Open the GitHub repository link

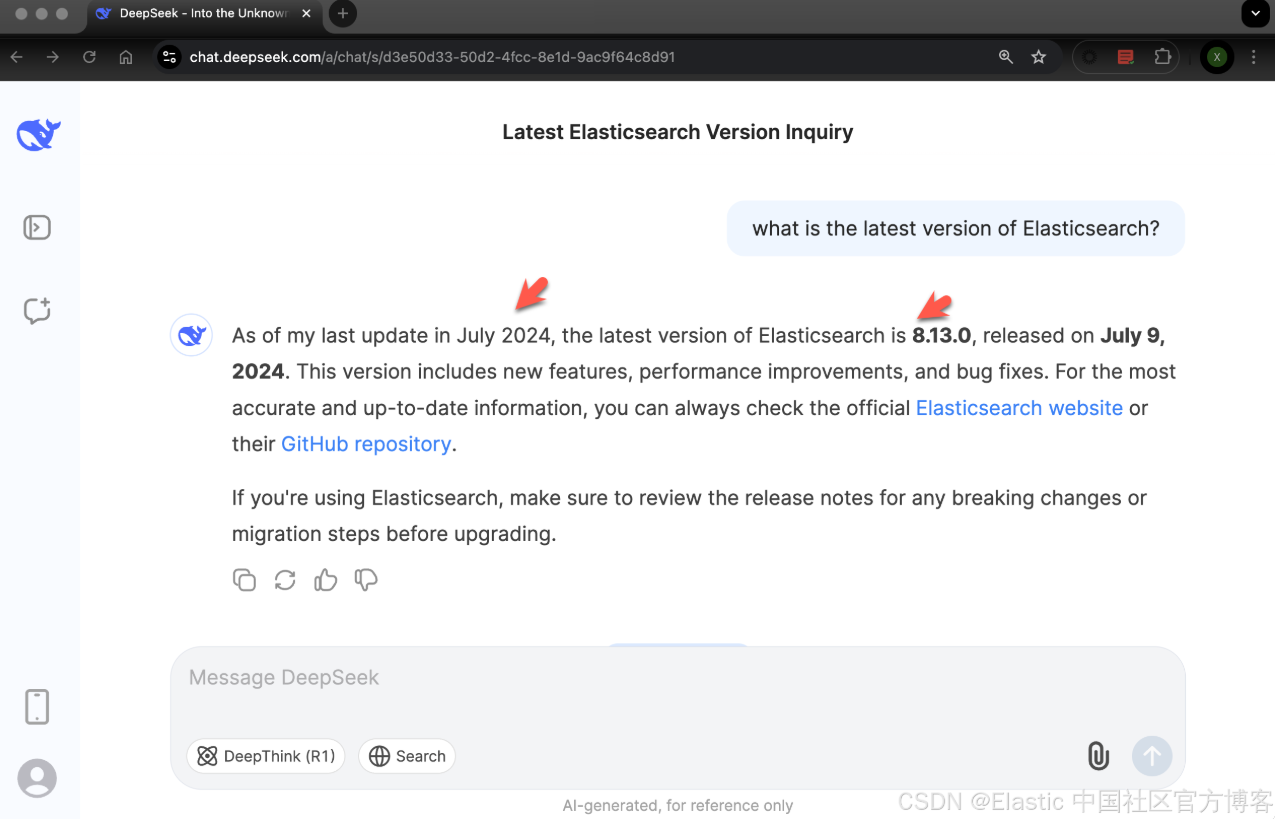(x=366, y=444)
